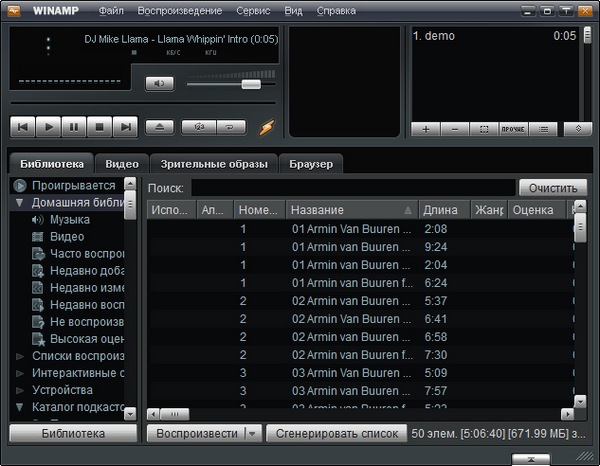This screenshot has width=600, height=466.
Task: Expand the Списки воспроизведения tree node
Action: click(x=20, y=355)
